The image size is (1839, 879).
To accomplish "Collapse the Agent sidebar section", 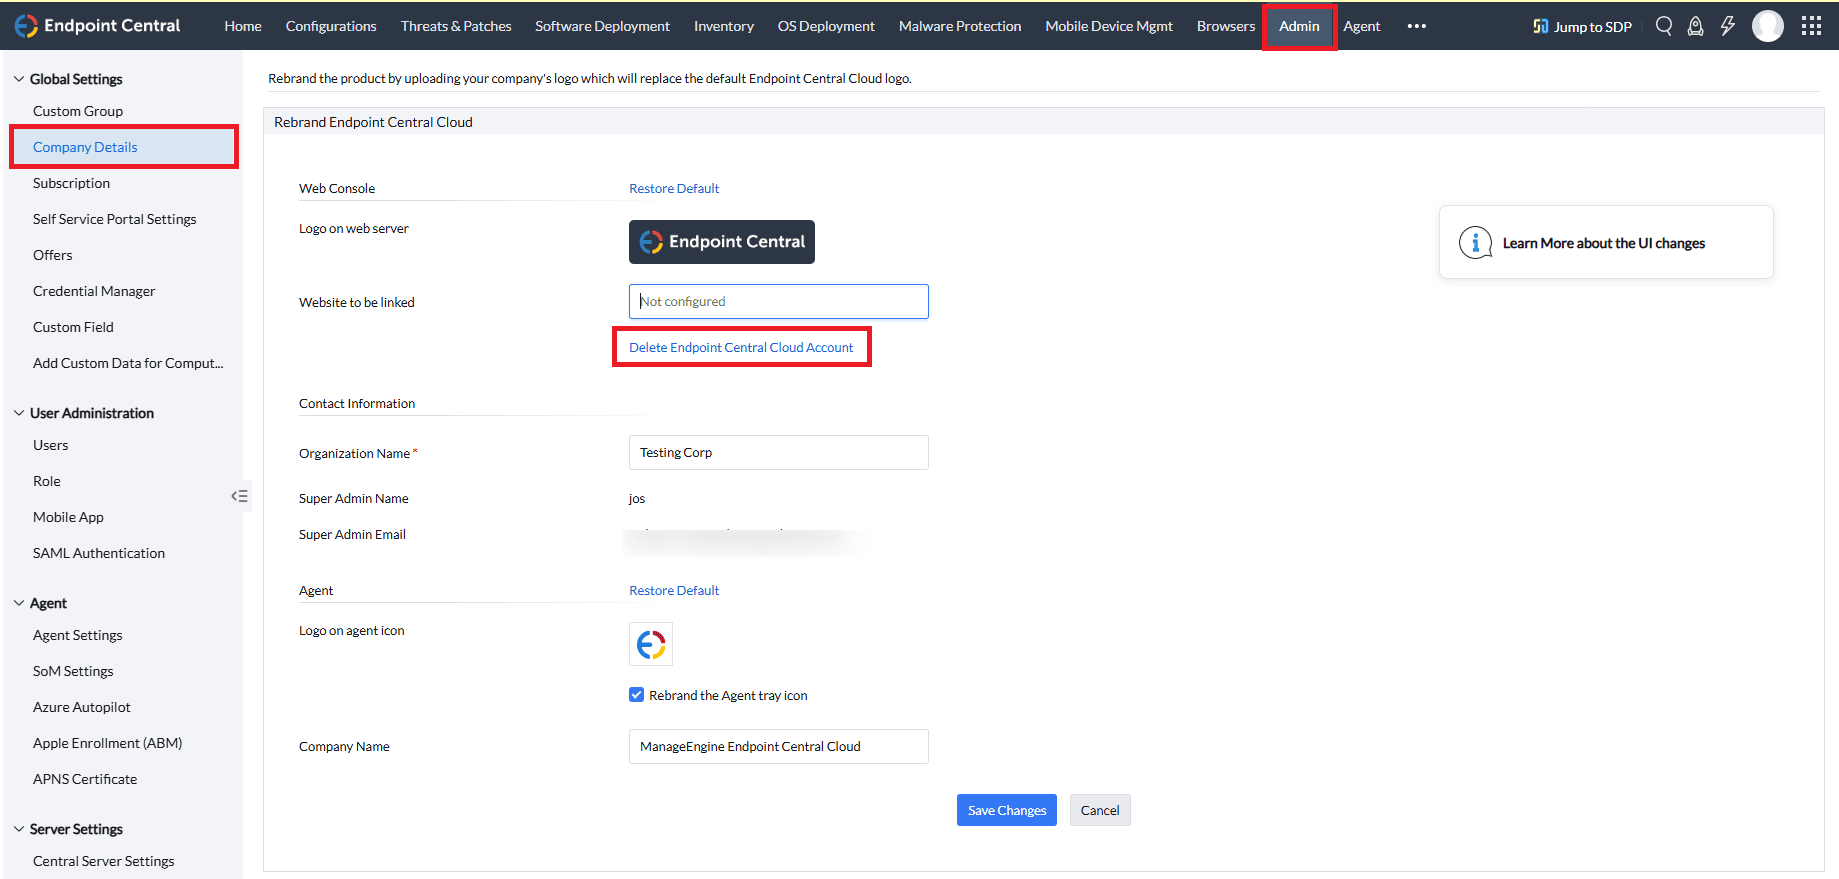I will 19,603.
